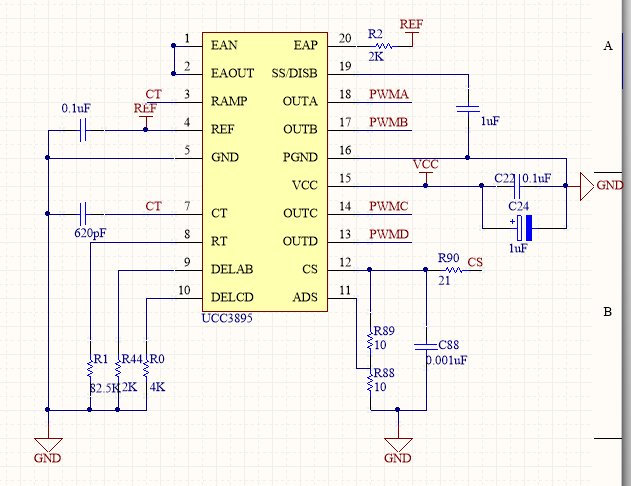Select the 0.001uF value of C88

pyautogui.click(x=447, y=360)
